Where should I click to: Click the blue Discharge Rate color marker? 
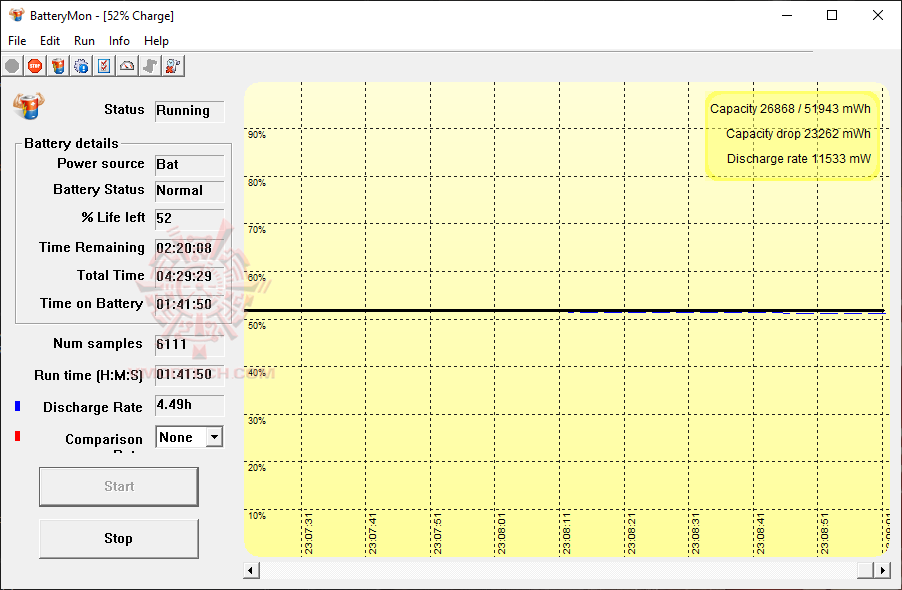click(x=17, y=406)
